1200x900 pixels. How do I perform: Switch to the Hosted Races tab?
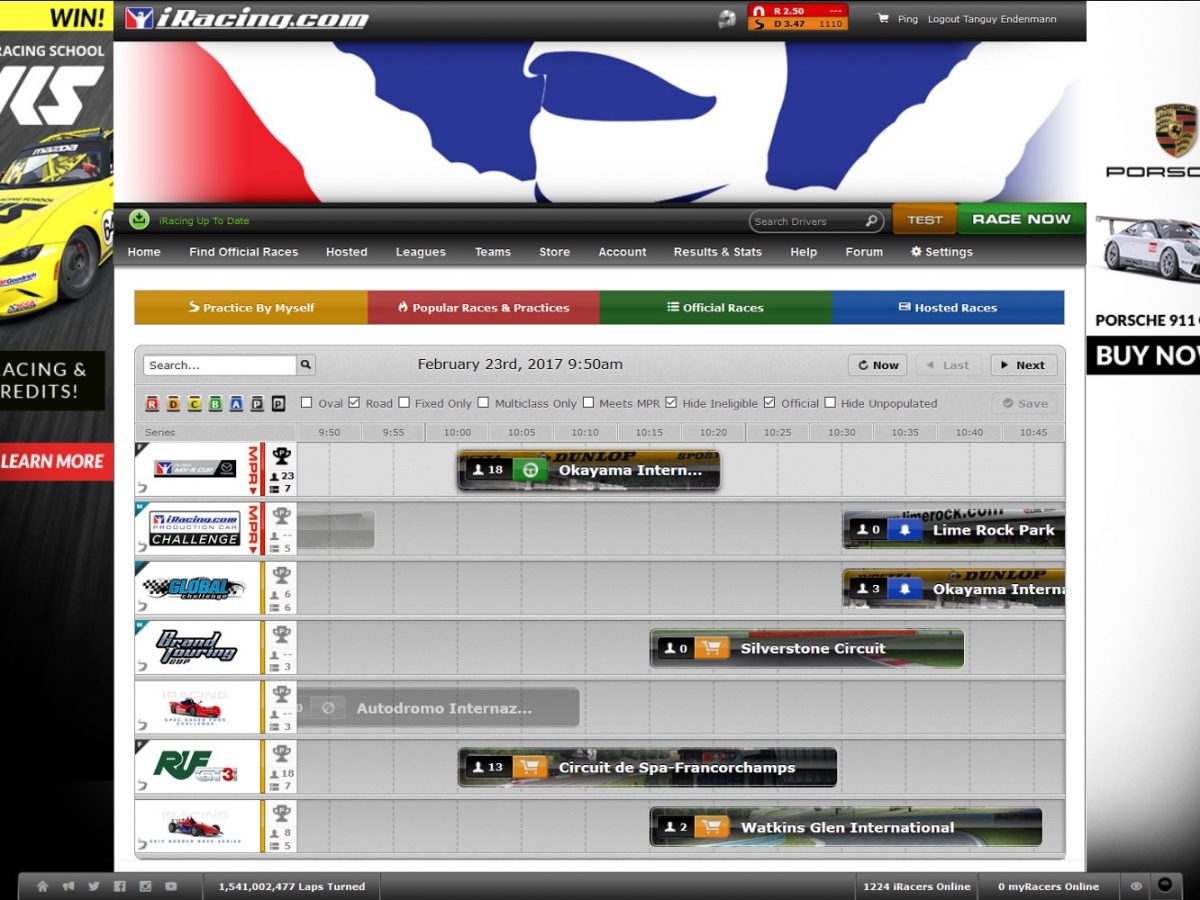(x=948, y=308)
